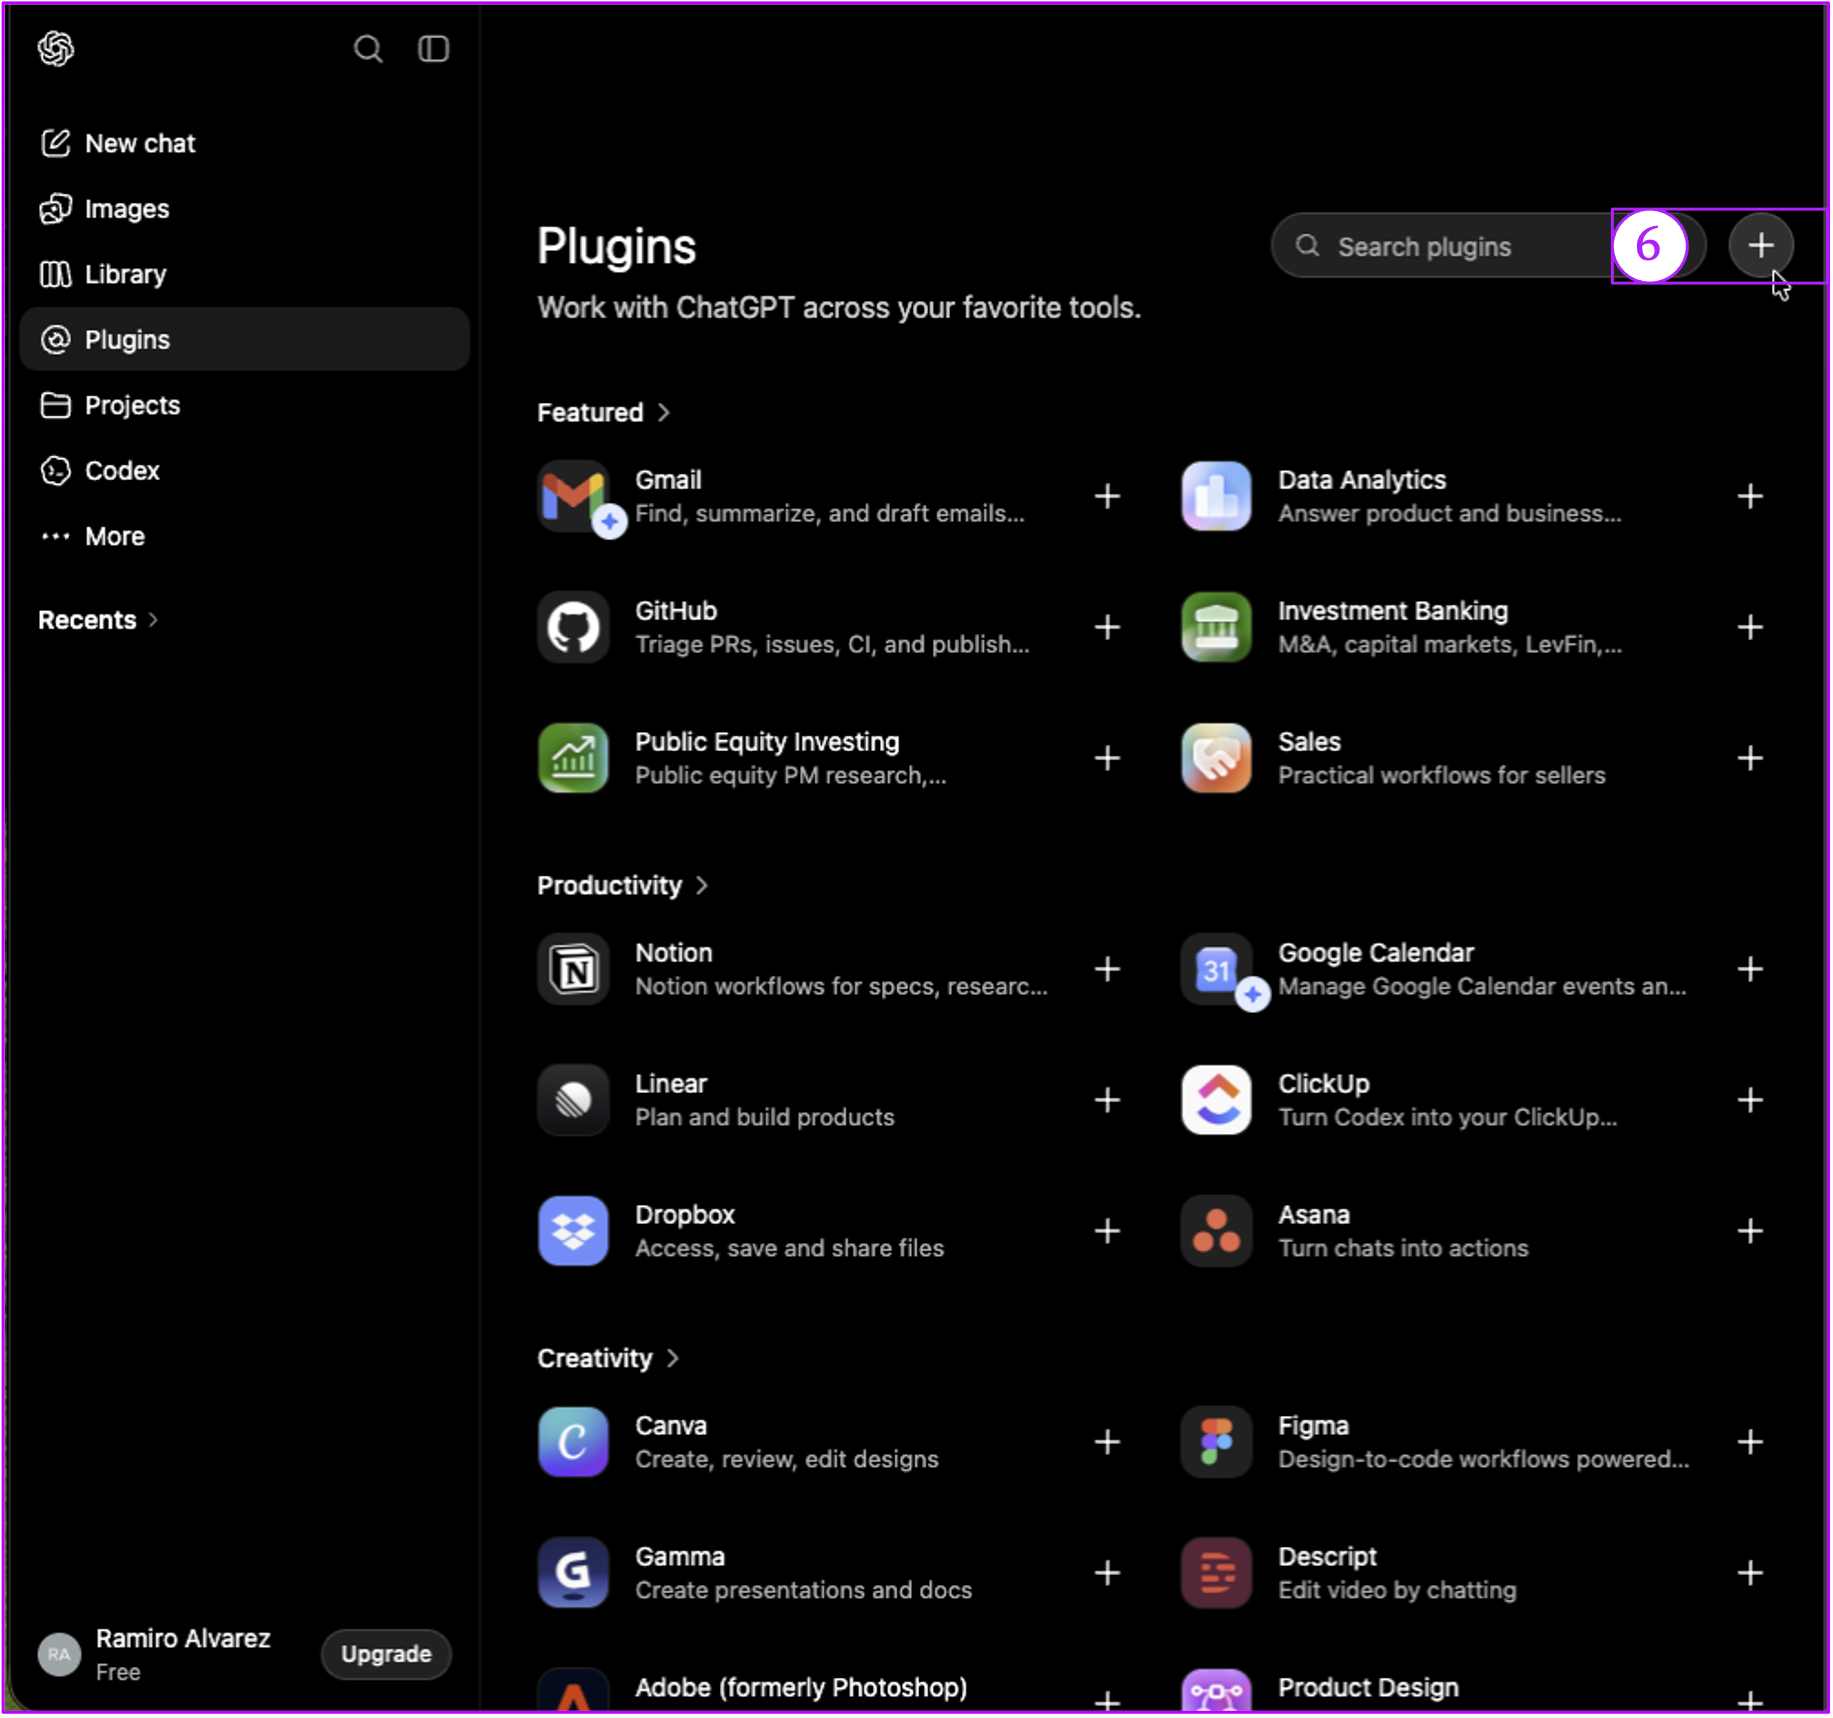Screen dimensions: 1833x1718
Task: Click 'Plan and build products' description
Action: (765, 1118)
